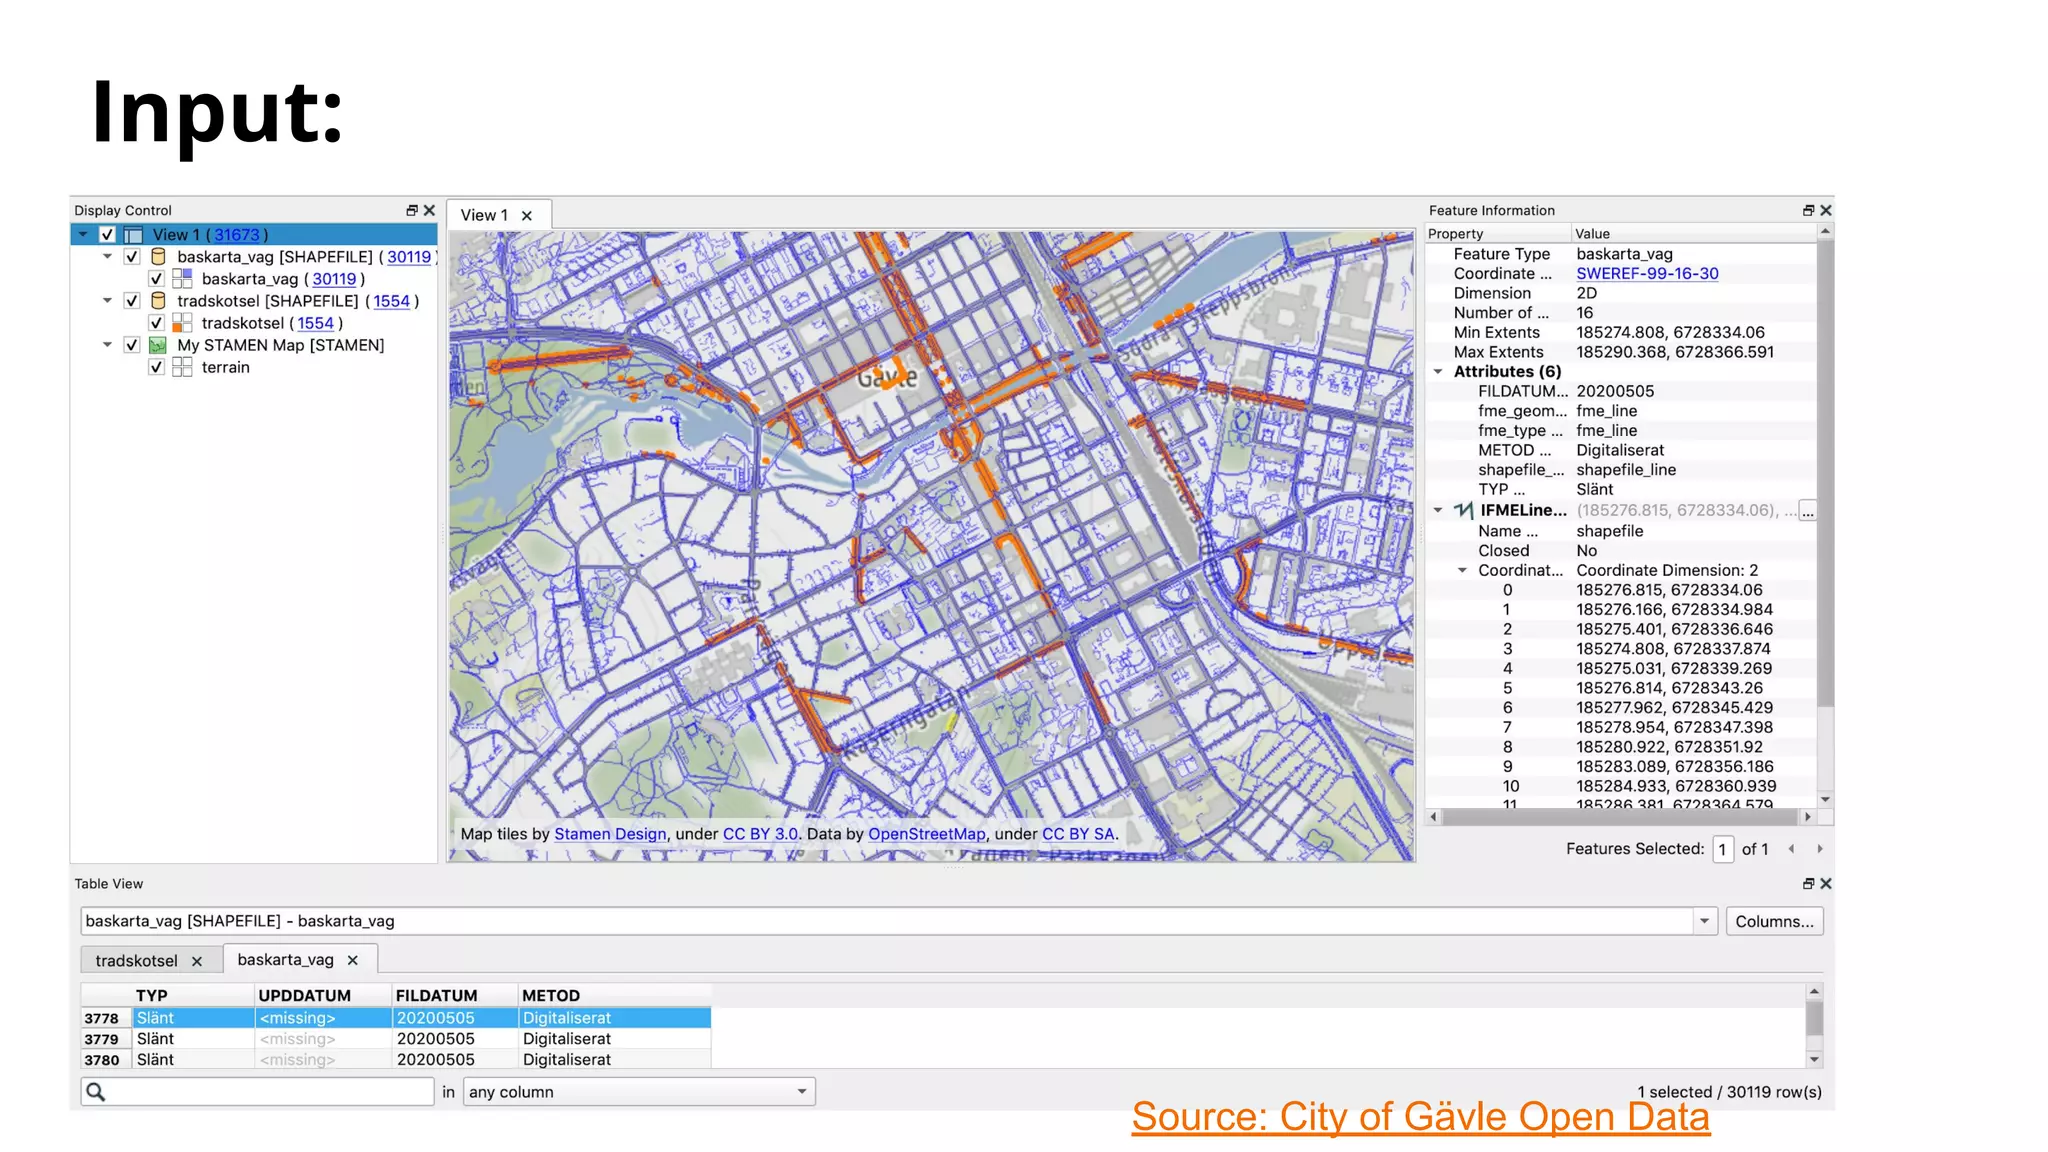Undock the Feature Information panel
2048x1152 pixels.
[x=1808, y=210]
